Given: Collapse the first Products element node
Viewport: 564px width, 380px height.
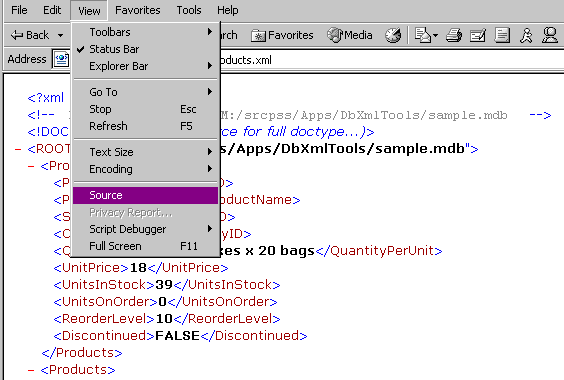Looking at the screenshot, I should point(31,166).
